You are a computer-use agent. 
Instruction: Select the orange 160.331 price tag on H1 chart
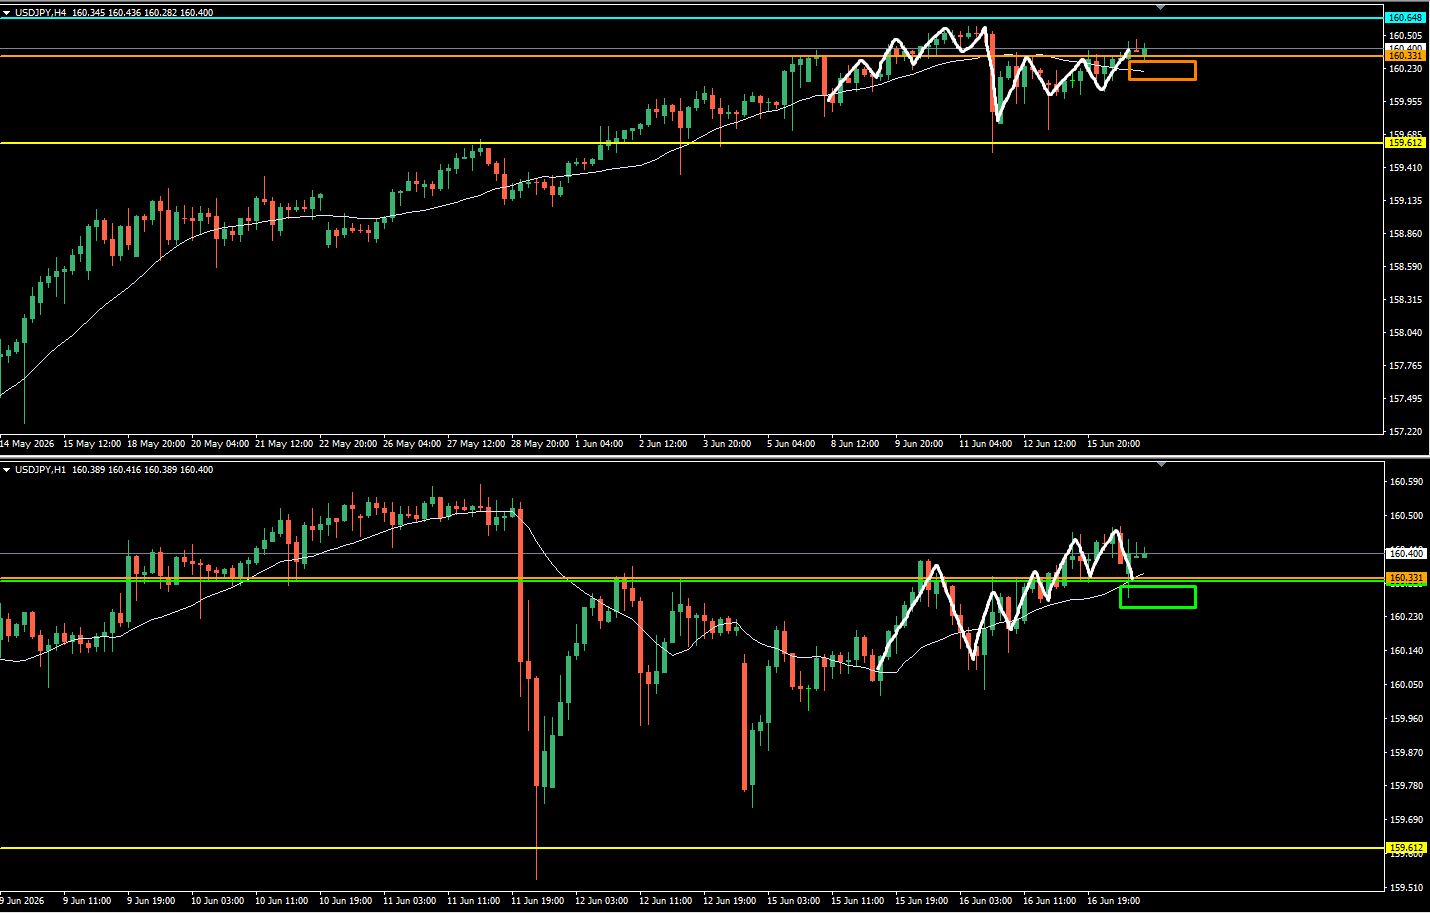[x=1405, y=578]
